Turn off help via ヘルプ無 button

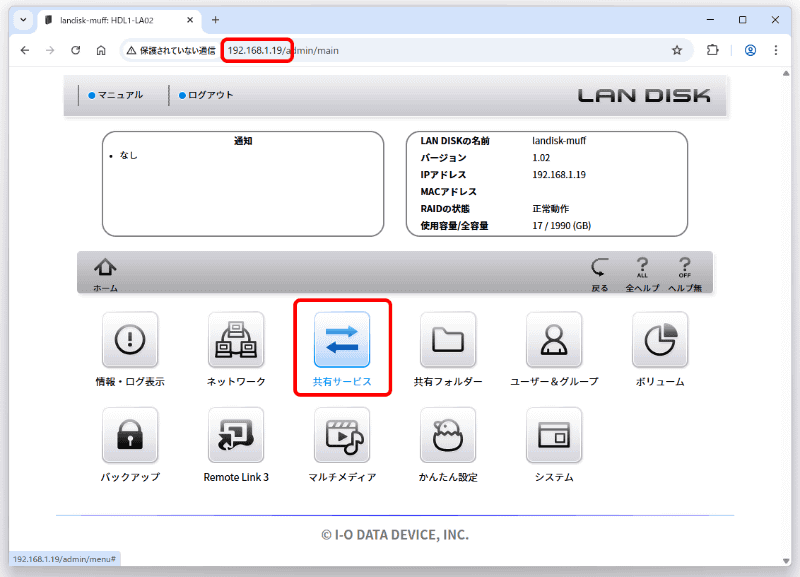pyautogui.click(x=684, y=271)
